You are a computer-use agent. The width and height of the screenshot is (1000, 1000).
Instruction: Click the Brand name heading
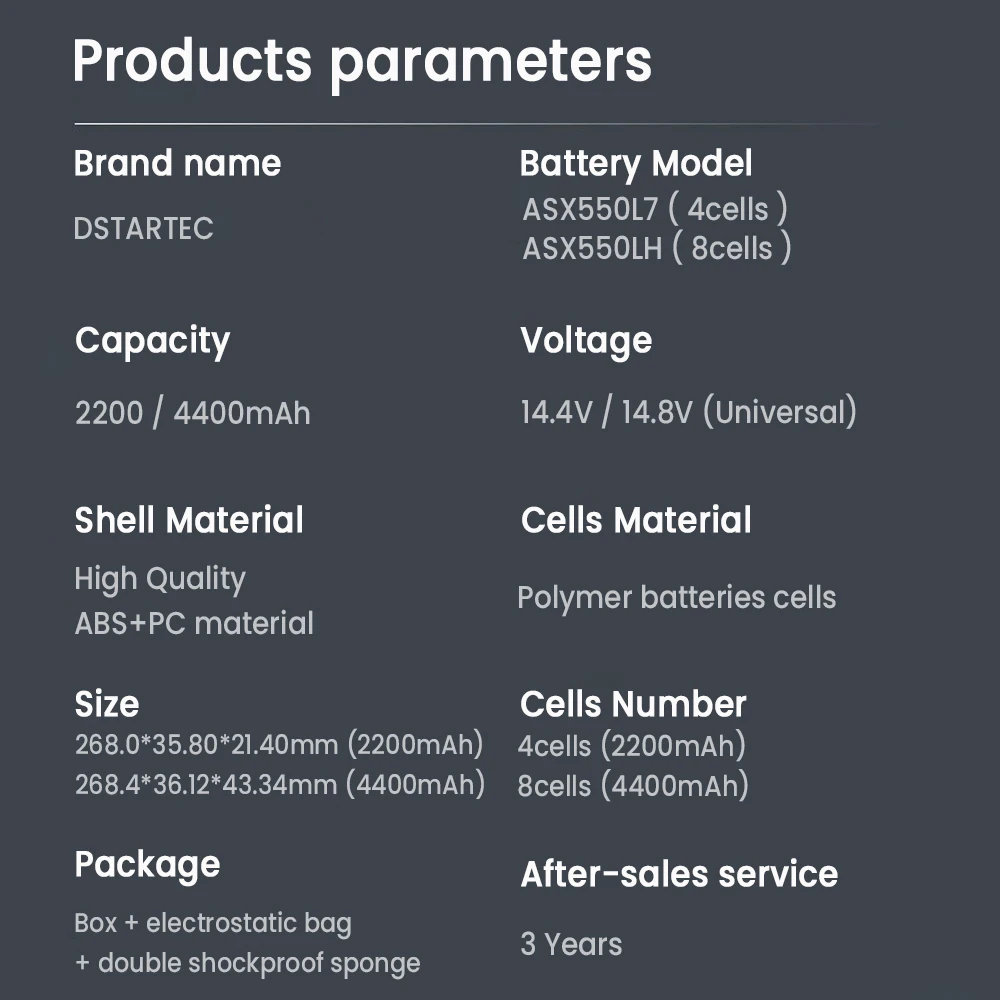[x=178, y=164]
